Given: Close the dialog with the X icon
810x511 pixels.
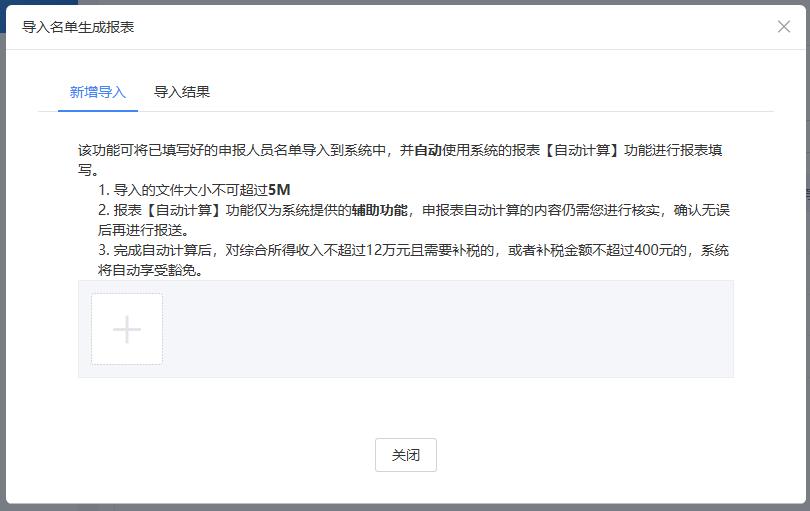Looking at the screenshot, I should [x=784, y=26].
